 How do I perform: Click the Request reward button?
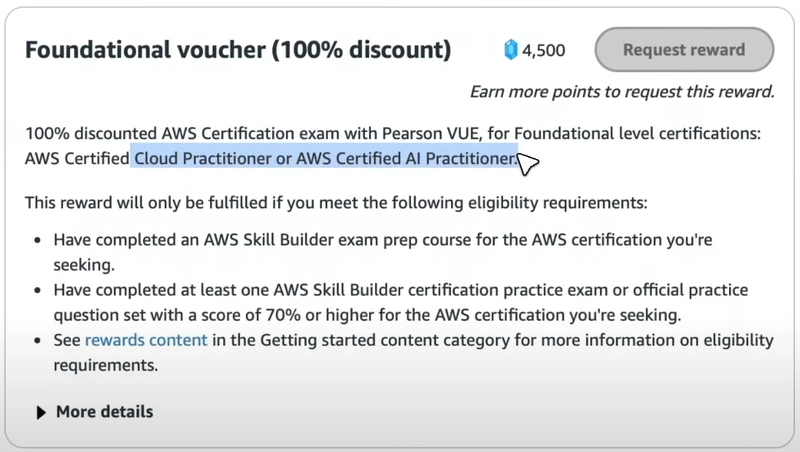(684, 49)
